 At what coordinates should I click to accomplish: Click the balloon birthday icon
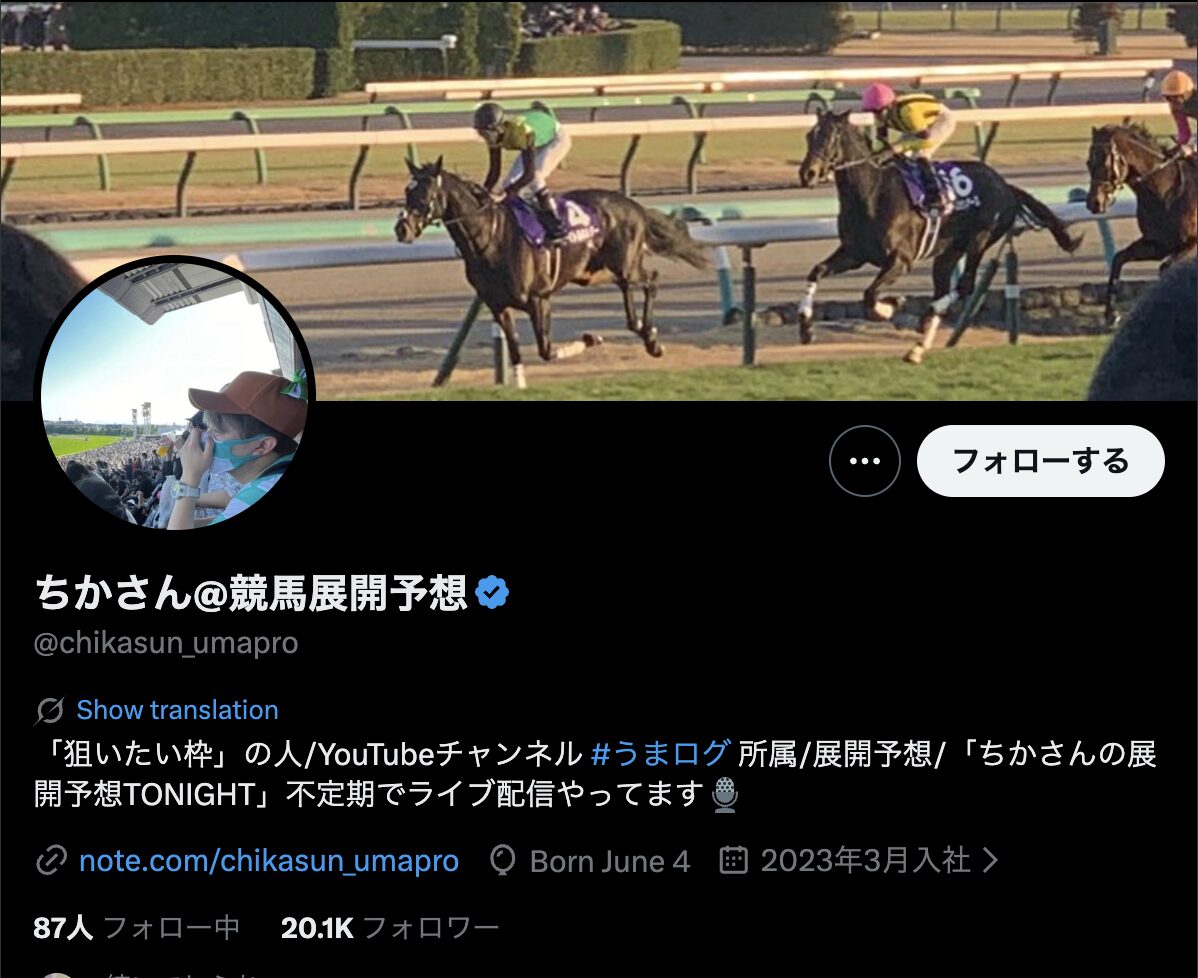pos(503,860)
